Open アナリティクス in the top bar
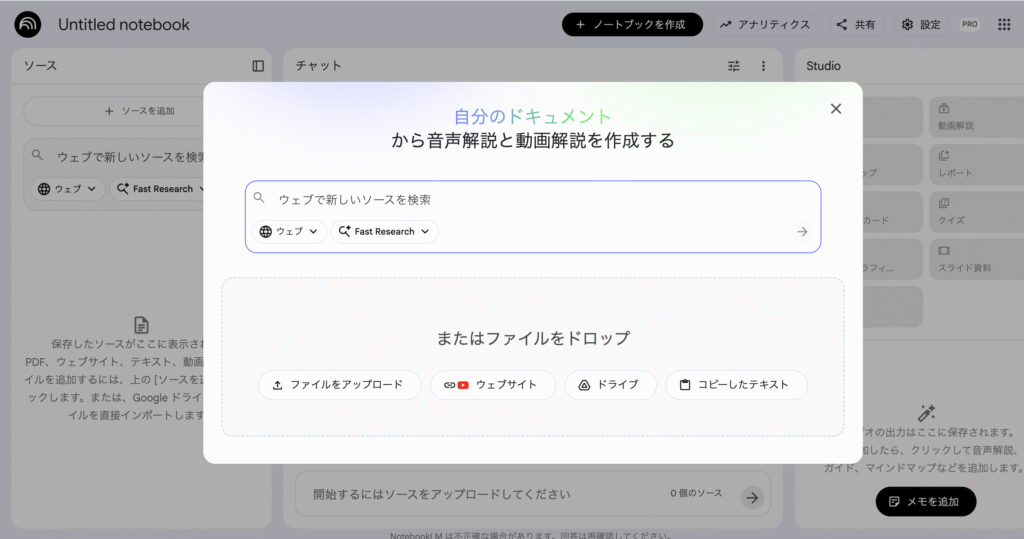This screenshot has height=539, width=1024. tap(765, 25)
